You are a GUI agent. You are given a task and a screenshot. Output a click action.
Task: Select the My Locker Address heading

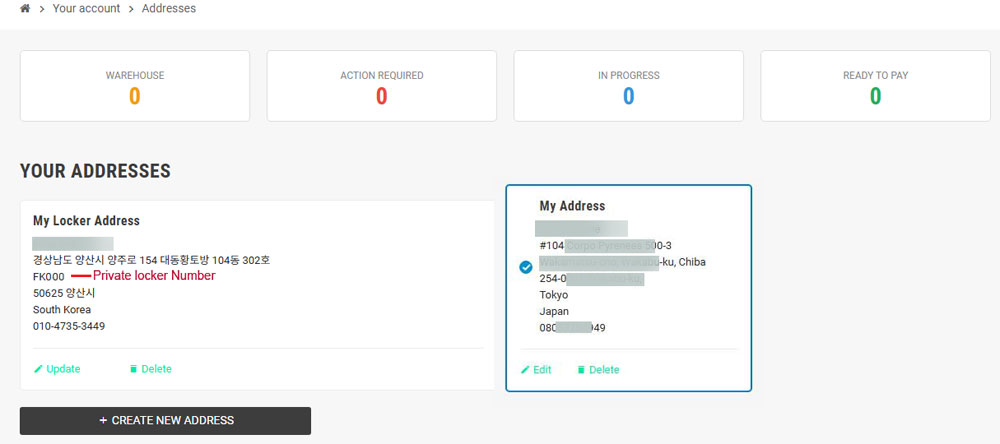pyautogui.click(x=86, y=221)
